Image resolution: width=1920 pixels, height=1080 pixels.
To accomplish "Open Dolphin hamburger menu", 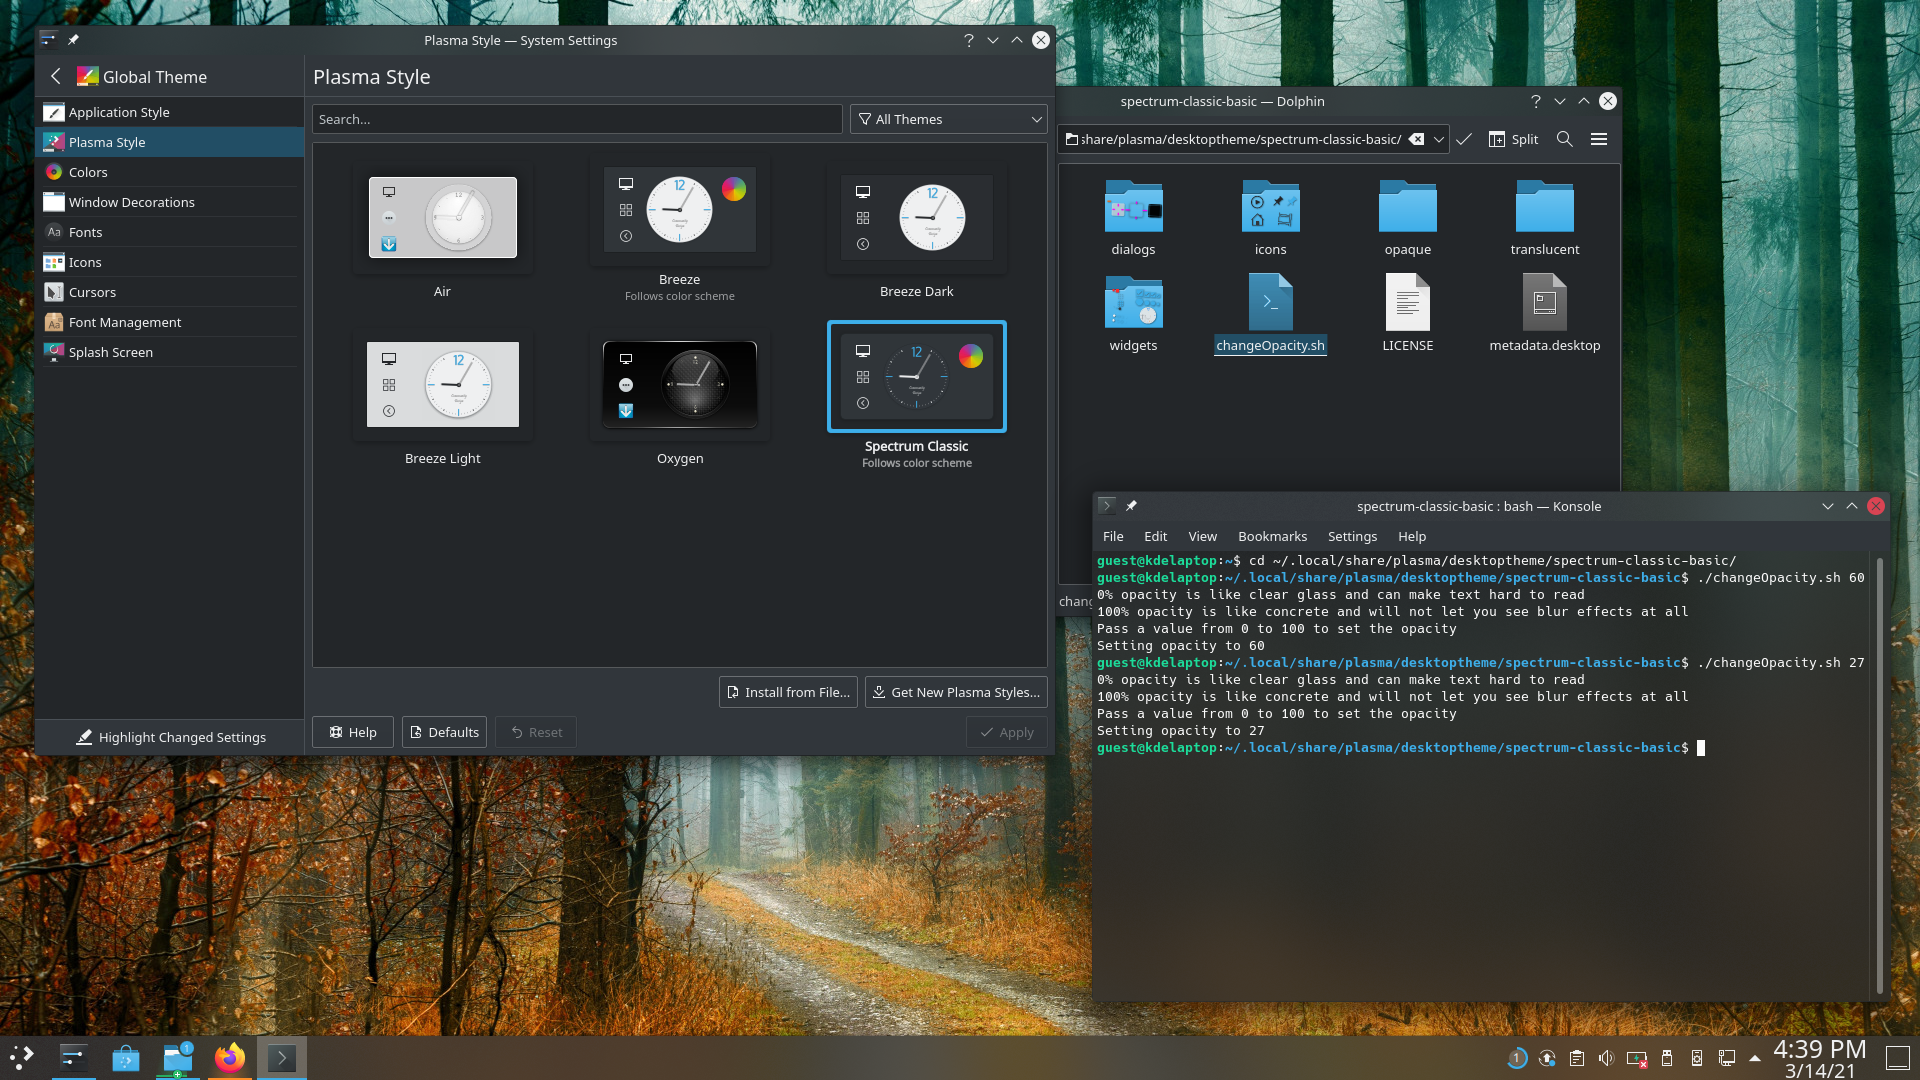I will [1599, 139].
